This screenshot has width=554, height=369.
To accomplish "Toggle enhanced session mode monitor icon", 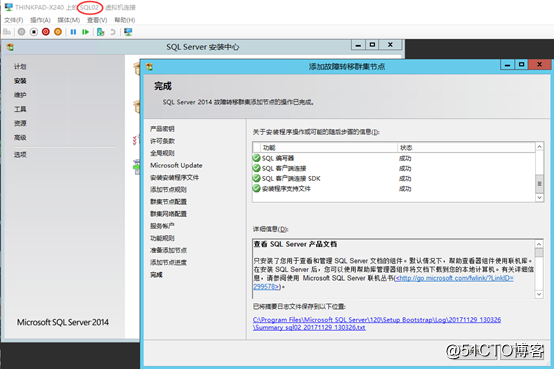I will 128,32.
